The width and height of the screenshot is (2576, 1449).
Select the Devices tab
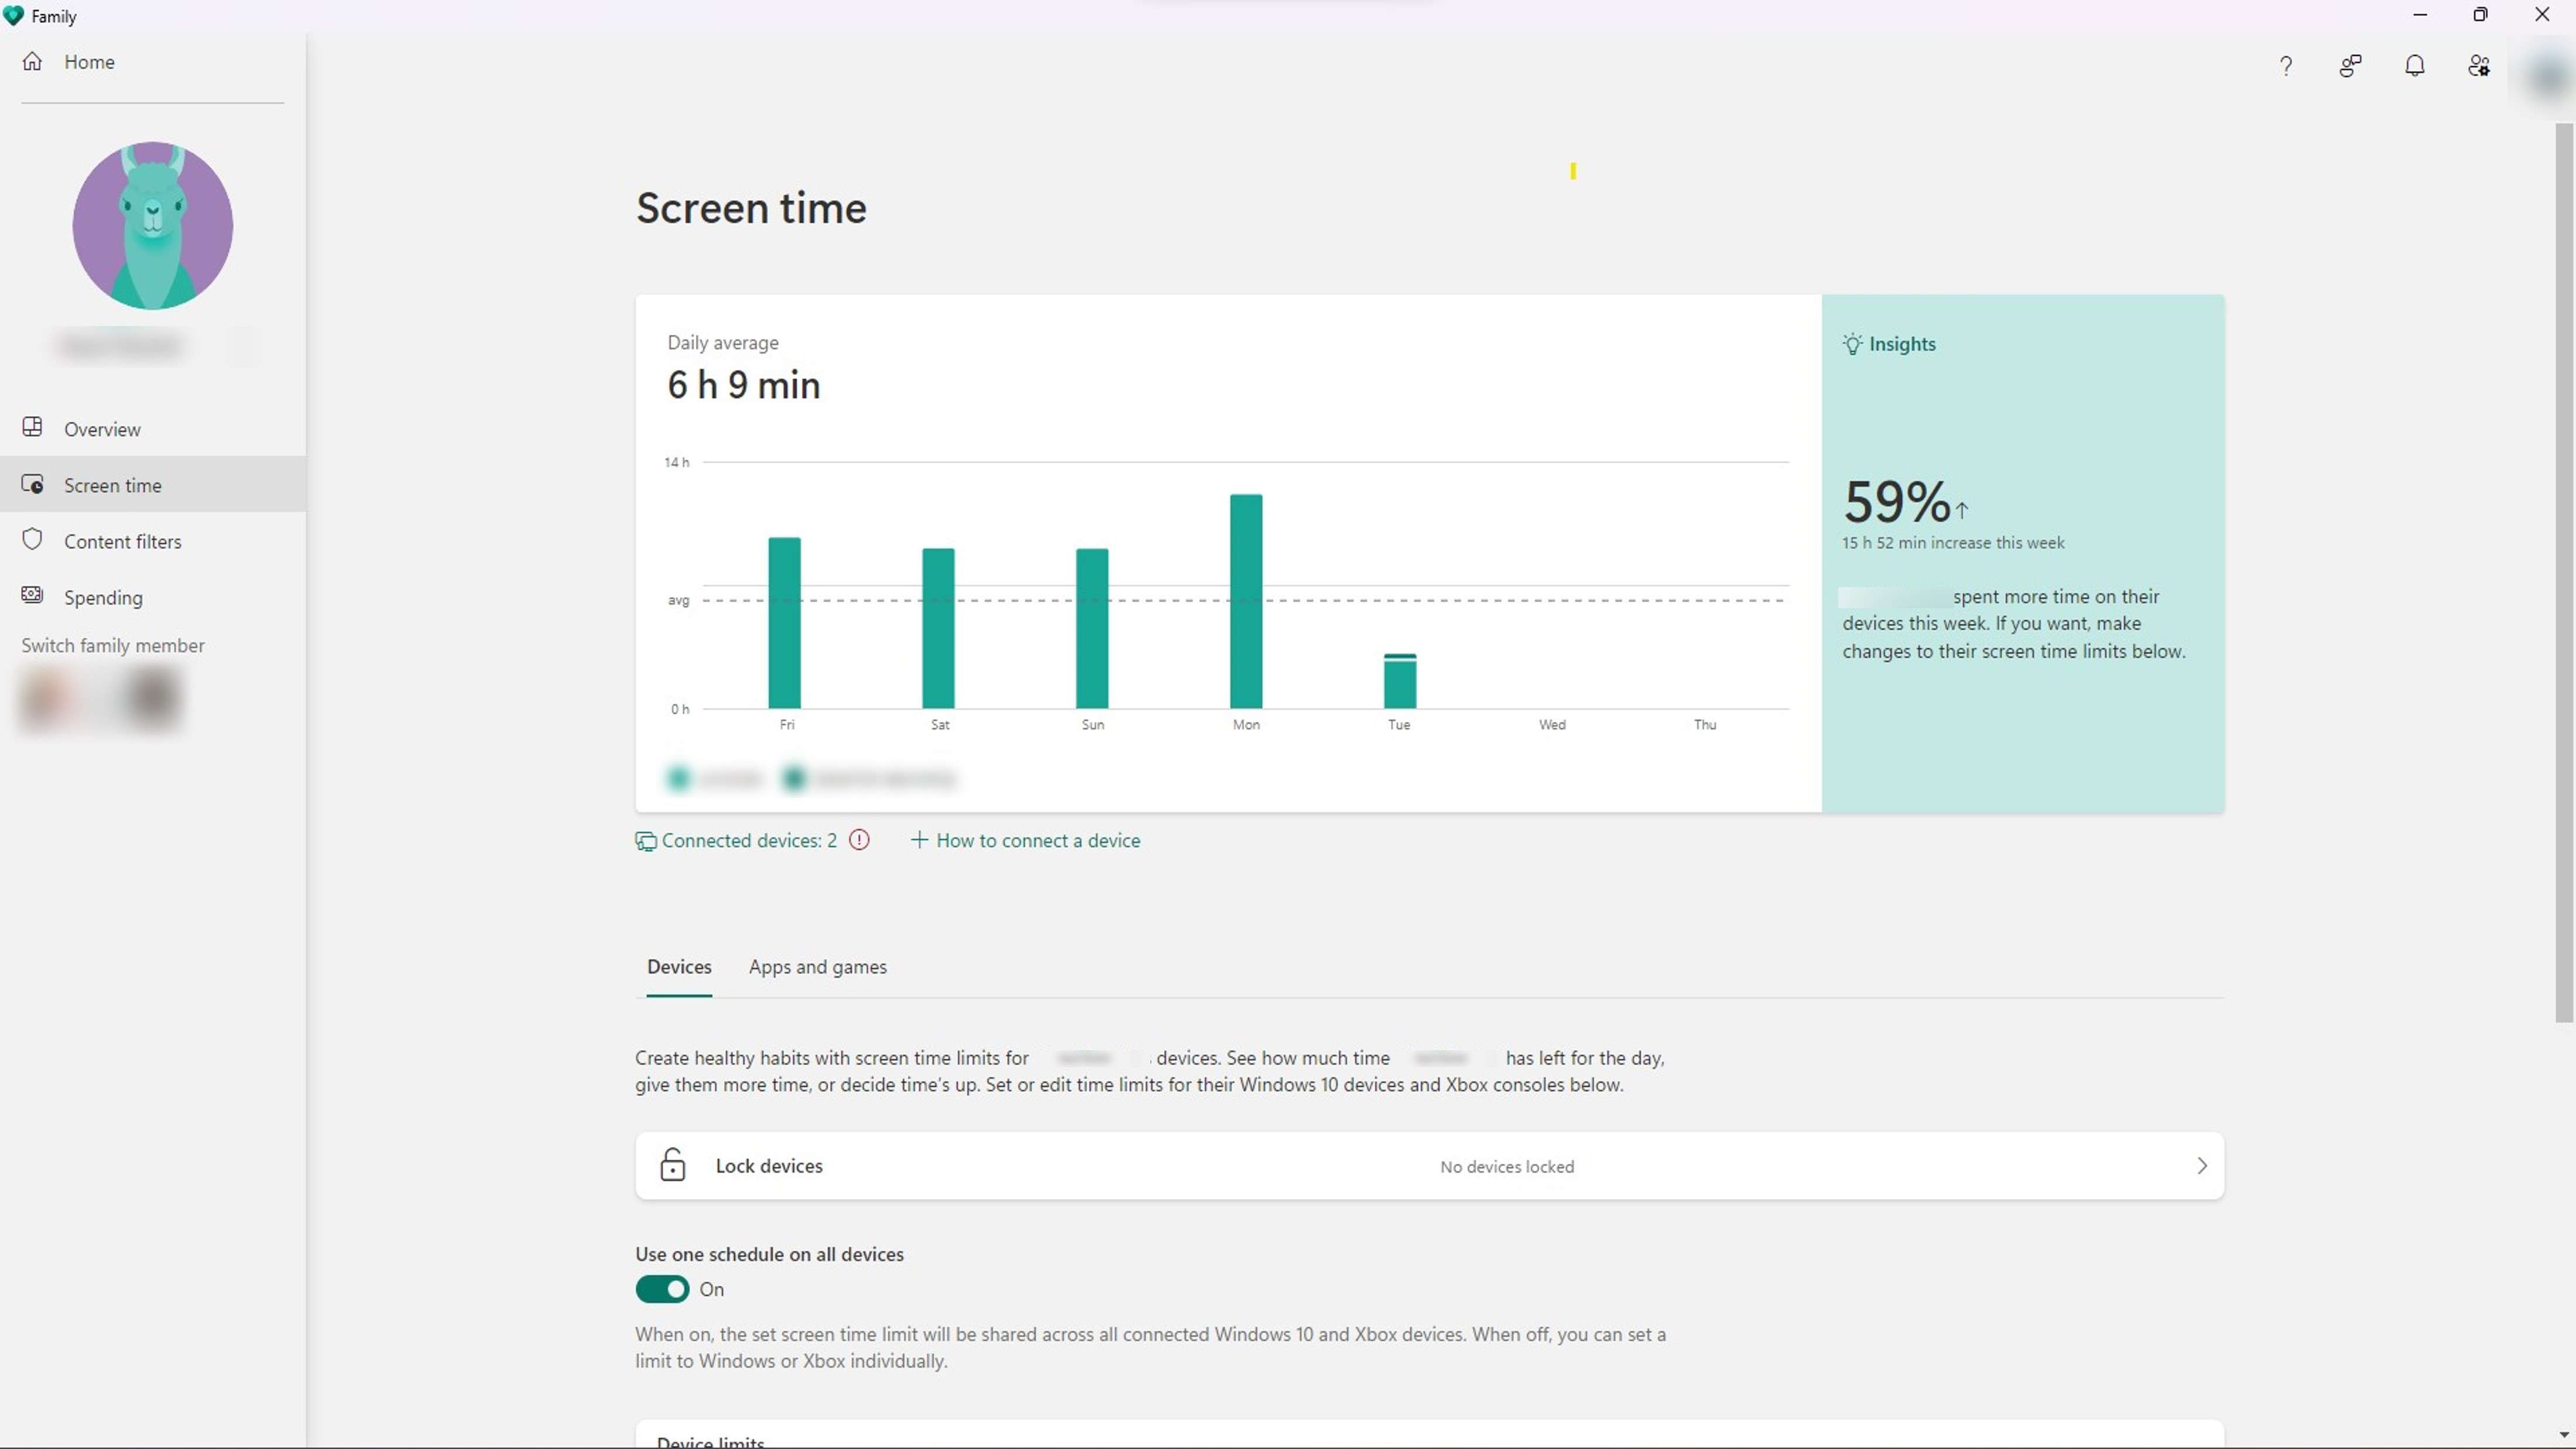[x=679, y=966]
